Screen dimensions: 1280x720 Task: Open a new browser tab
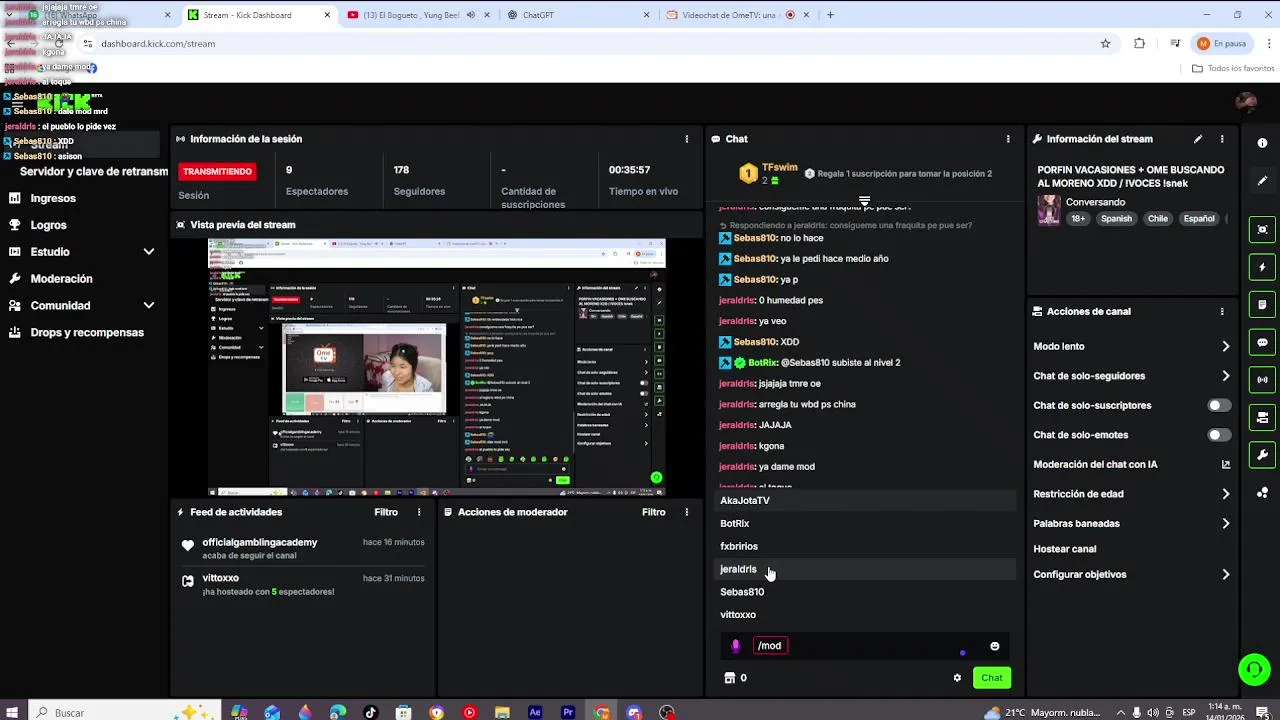(830, 15)
